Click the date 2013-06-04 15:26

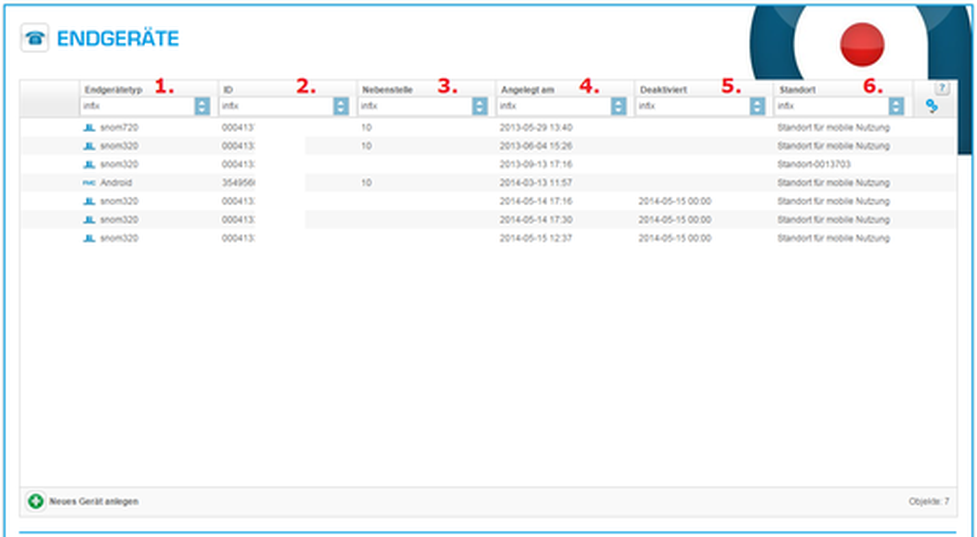[536, 146]
